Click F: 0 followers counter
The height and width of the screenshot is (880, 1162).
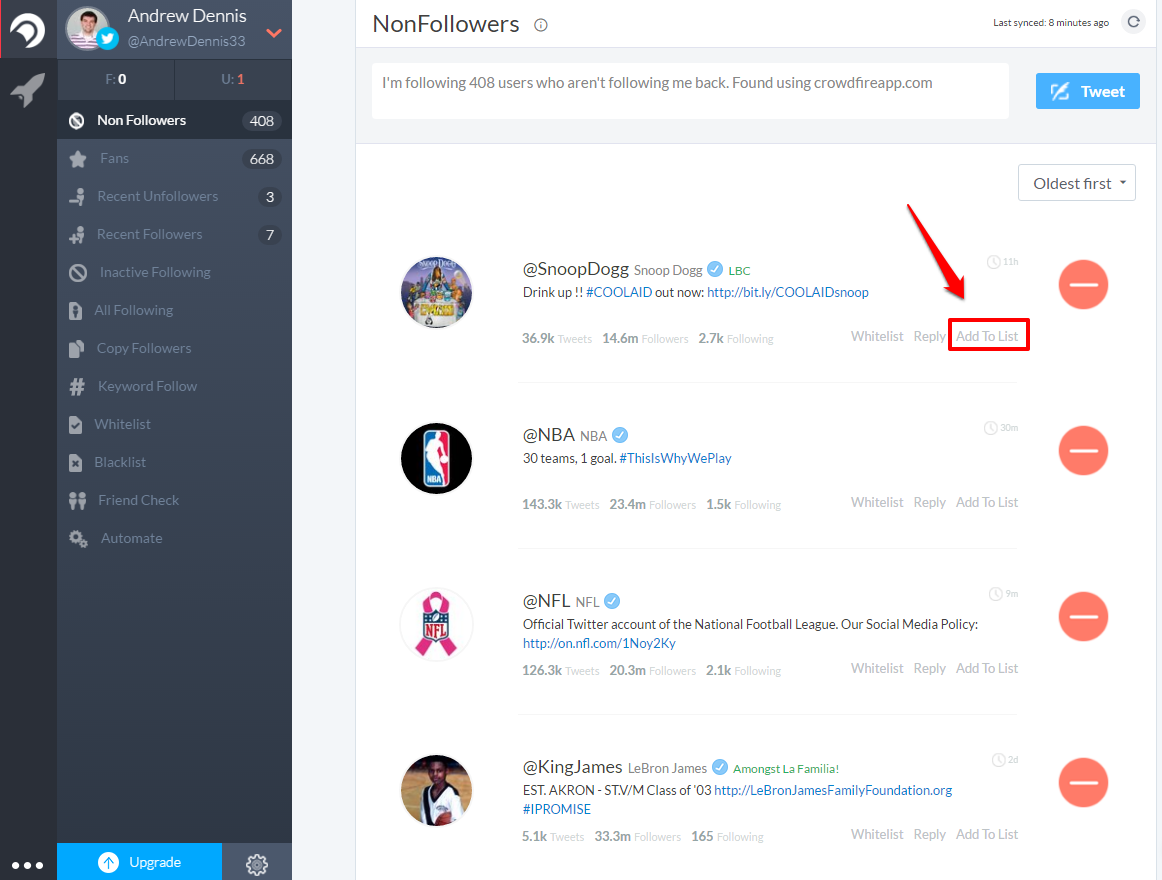[116, 79]
